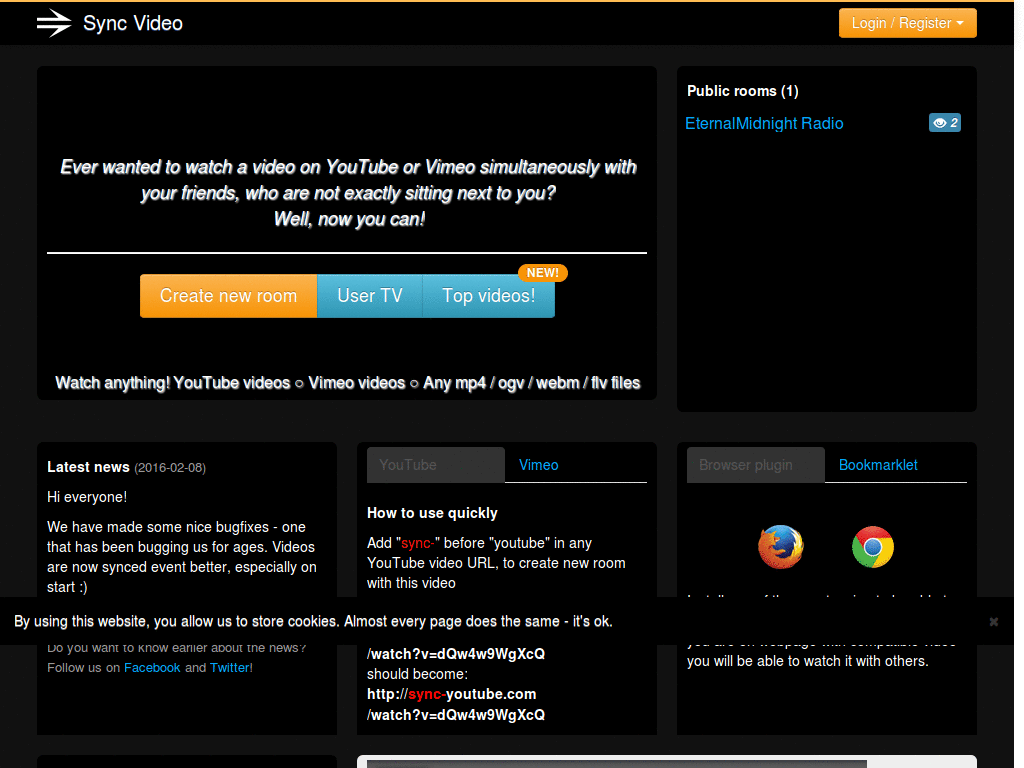The image size is (1024, 768).
Task: Click the NEW! badge on Top videos
Action: [x=543, y=272]
